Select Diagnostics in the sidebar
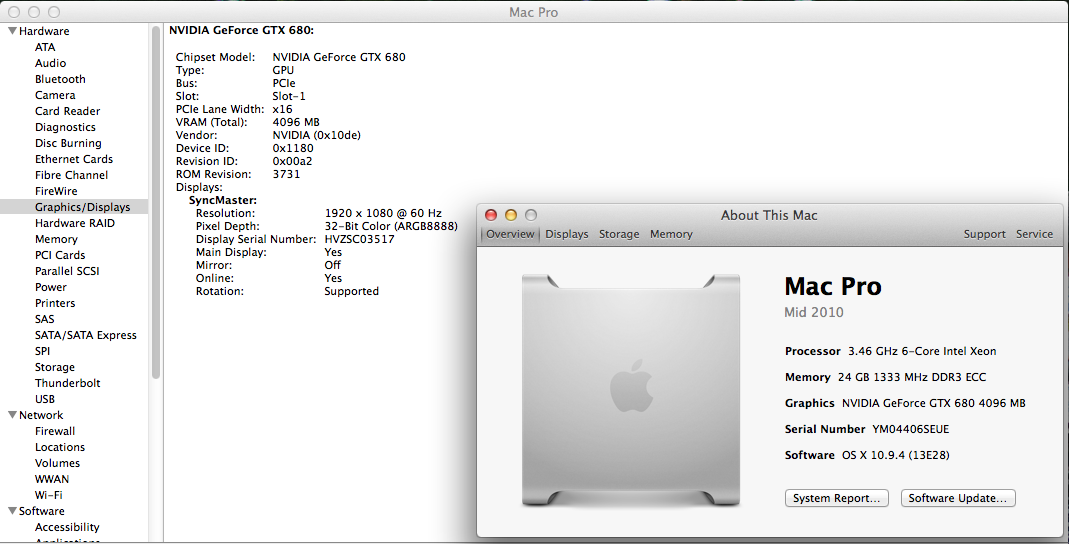Screen dimensions: 1069x544 (x=65, y=127)
